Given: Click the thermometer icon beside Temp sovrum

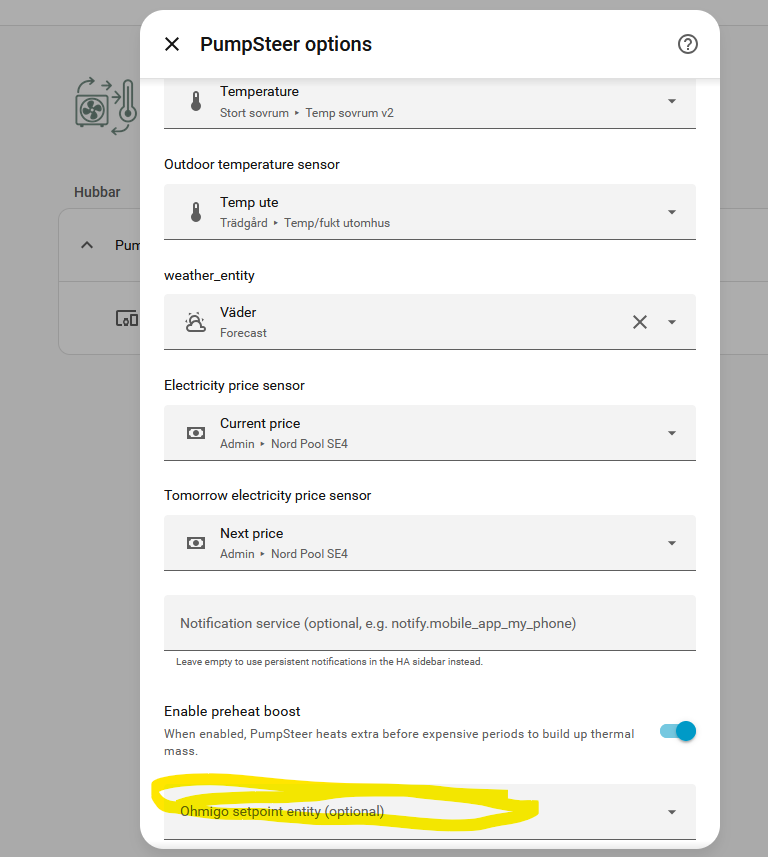Looking at the screenshot, I should (x=196, y=102).
